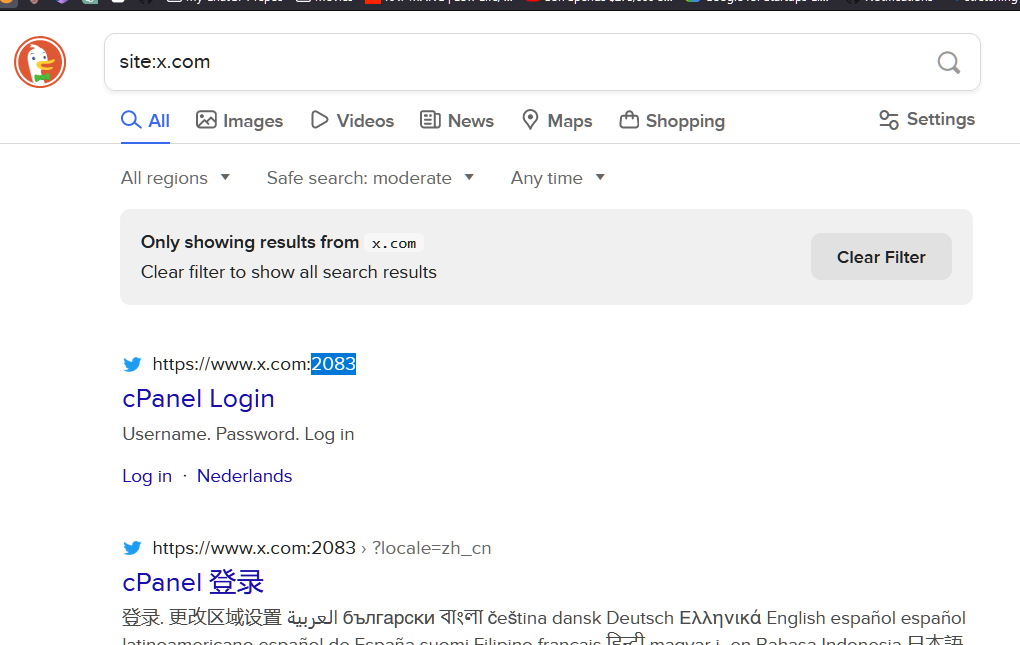Viewport: 1020px width, 645px height.
Task: Open the Log in sitelink
Action: coord(147,476)
